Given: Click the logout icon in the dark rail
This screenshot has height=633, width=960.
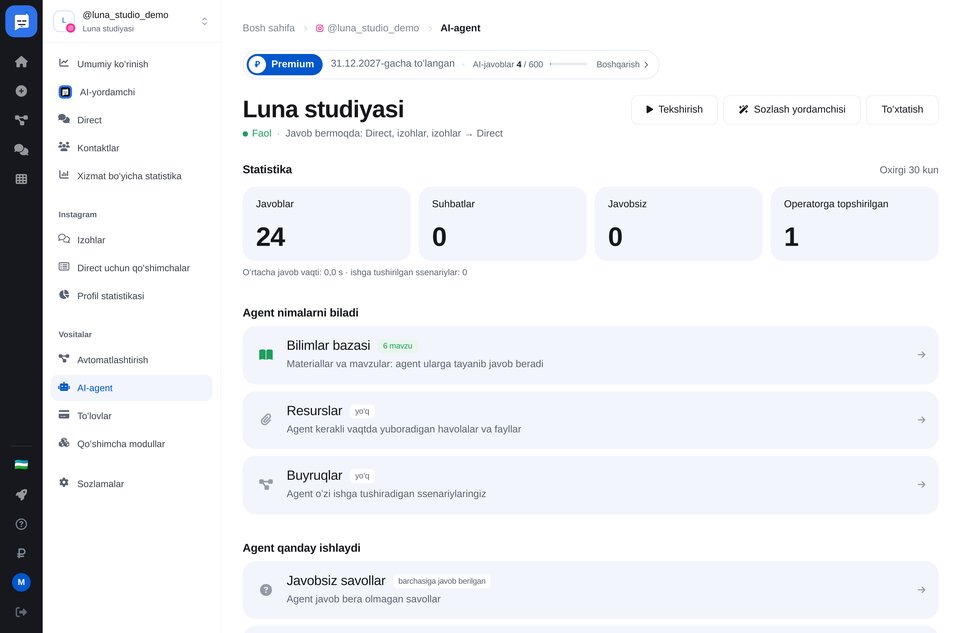Looking at the screenshot, I should coord(21,612).
